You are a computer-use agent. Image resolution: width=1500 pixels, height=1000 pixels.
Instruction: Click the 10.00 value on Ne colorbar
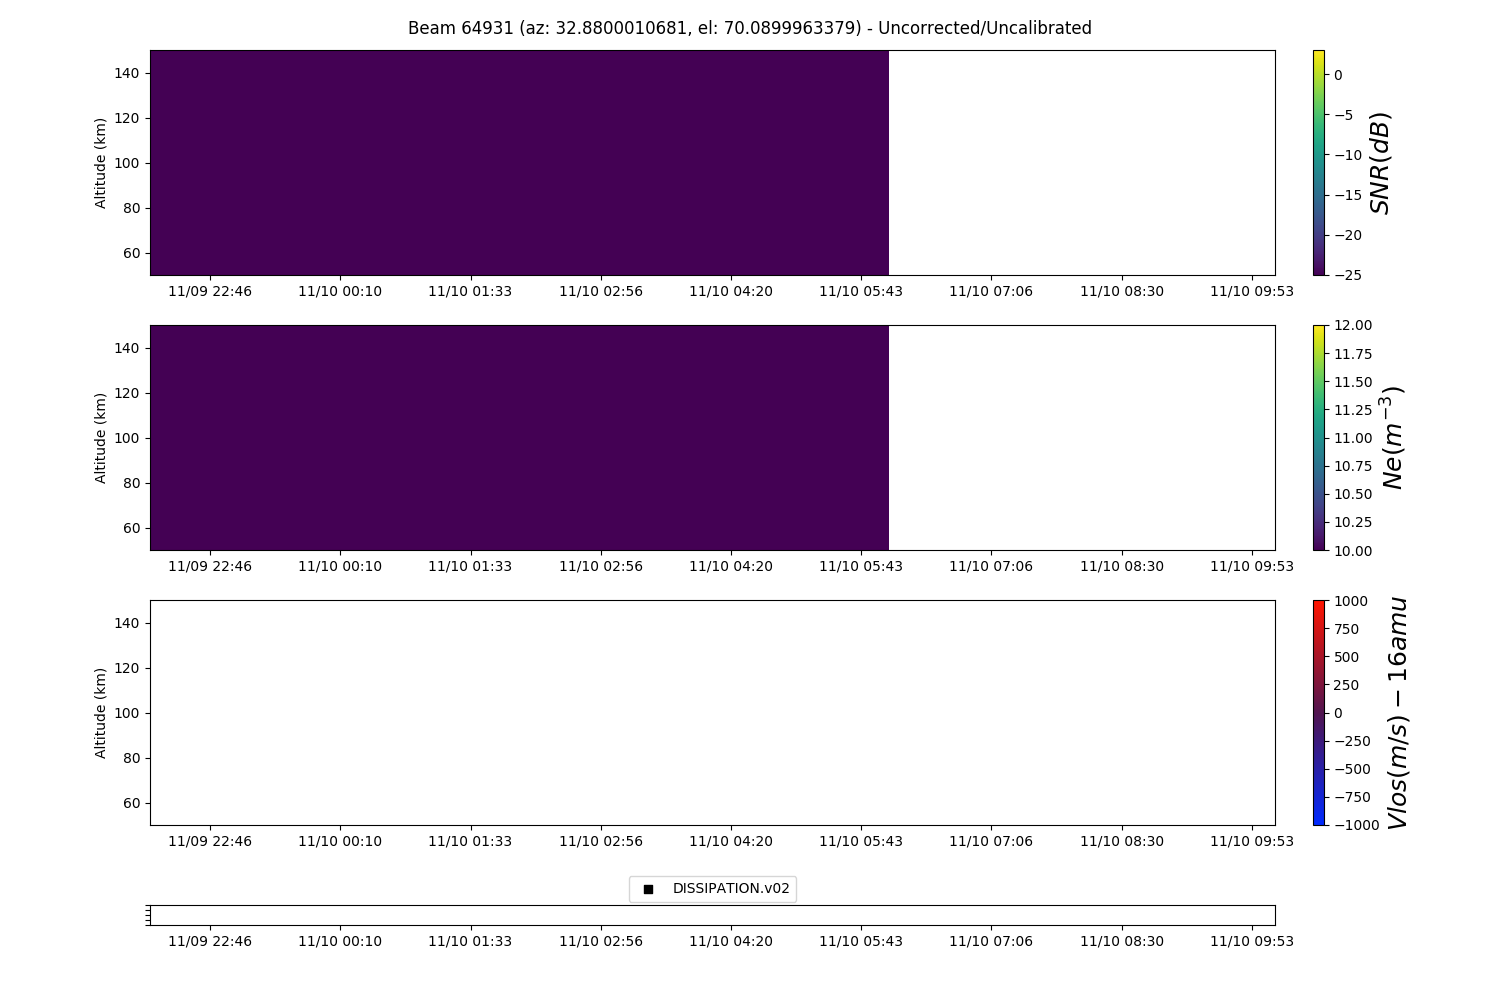[1352, 550]
